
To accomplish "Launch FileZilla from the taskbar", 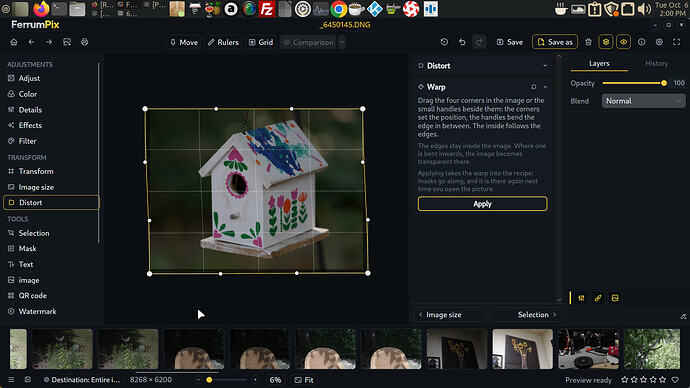I will [x=267, y=9].
